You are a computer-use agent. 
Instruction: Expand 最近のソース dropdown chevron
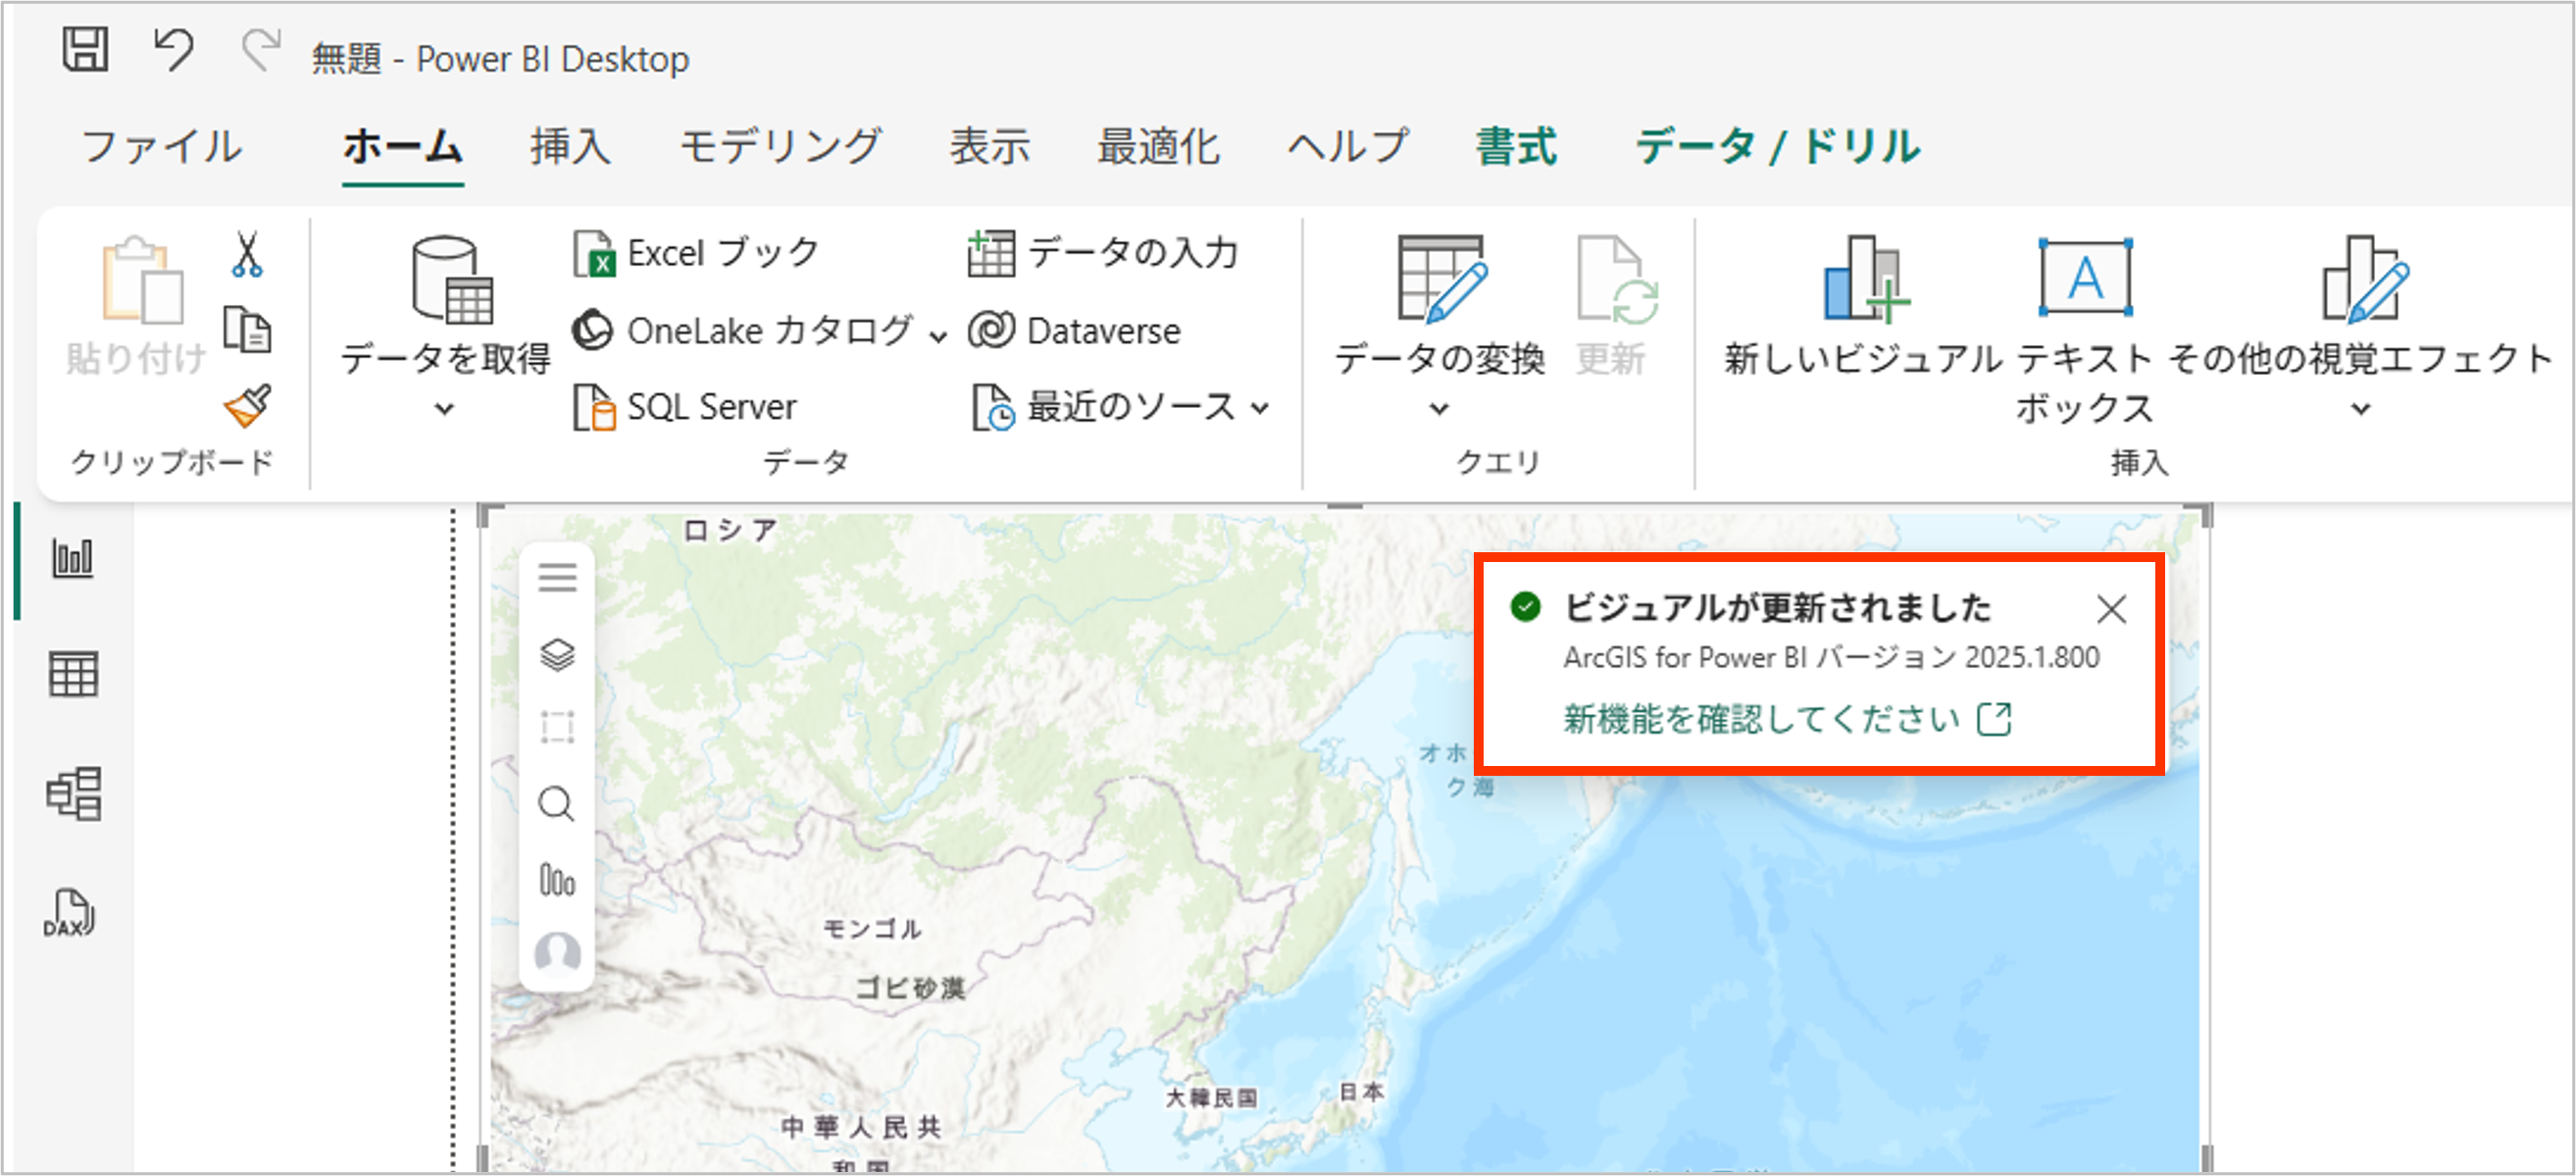click(x=1260, y=408)
